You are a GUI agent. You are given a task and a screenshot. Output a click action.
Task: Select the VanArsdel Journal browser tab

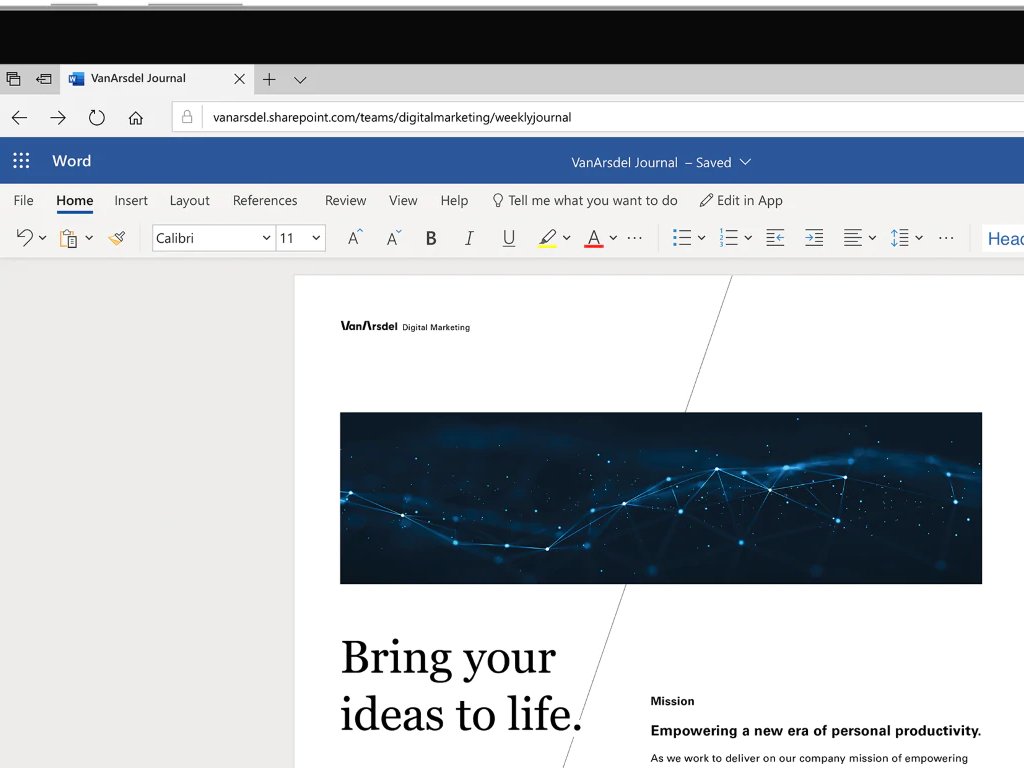click(x=155, y=79)
